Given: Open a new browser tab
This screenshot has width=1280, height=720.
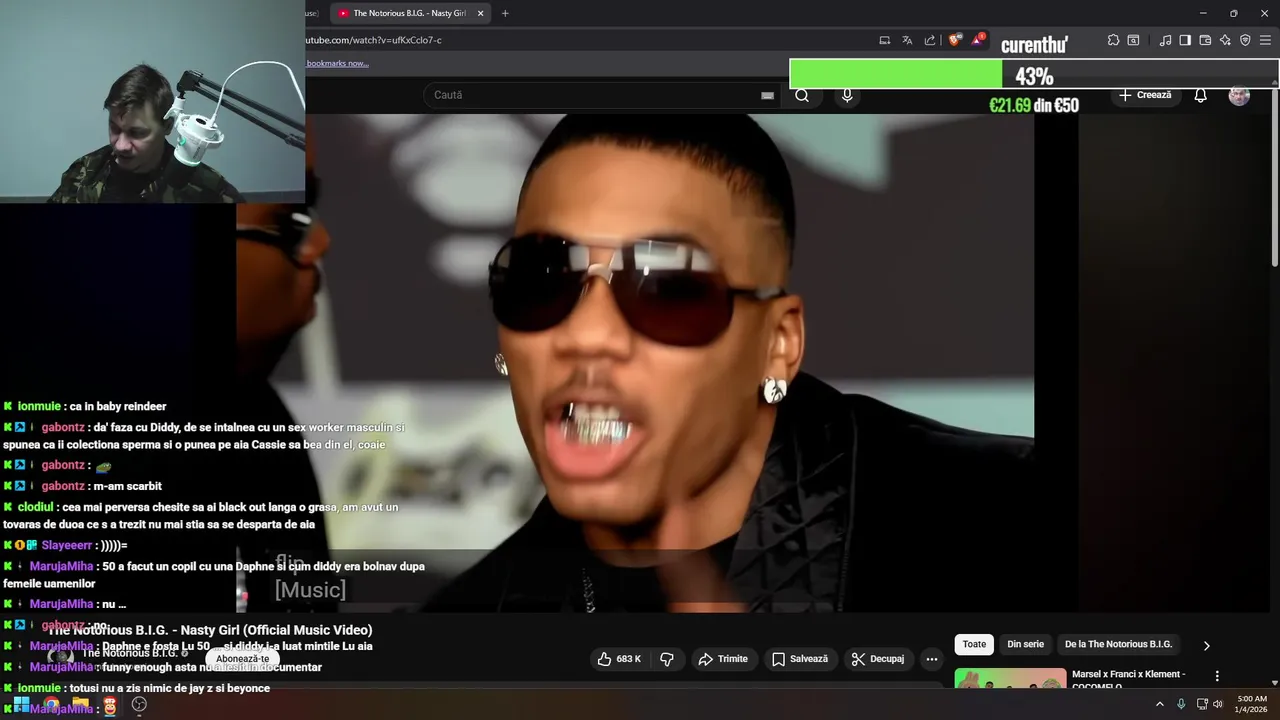Looking at the screenshot, I should click(x=505, y=13).
